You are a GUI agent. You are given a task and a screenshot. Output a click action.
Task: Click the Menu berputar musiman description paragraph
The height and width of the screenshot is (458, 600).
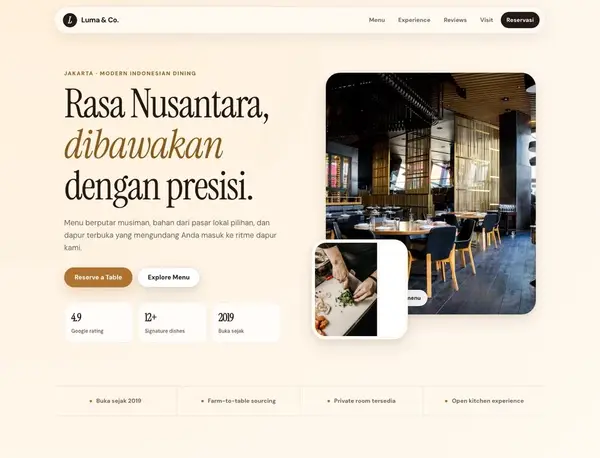click(170, 235)
